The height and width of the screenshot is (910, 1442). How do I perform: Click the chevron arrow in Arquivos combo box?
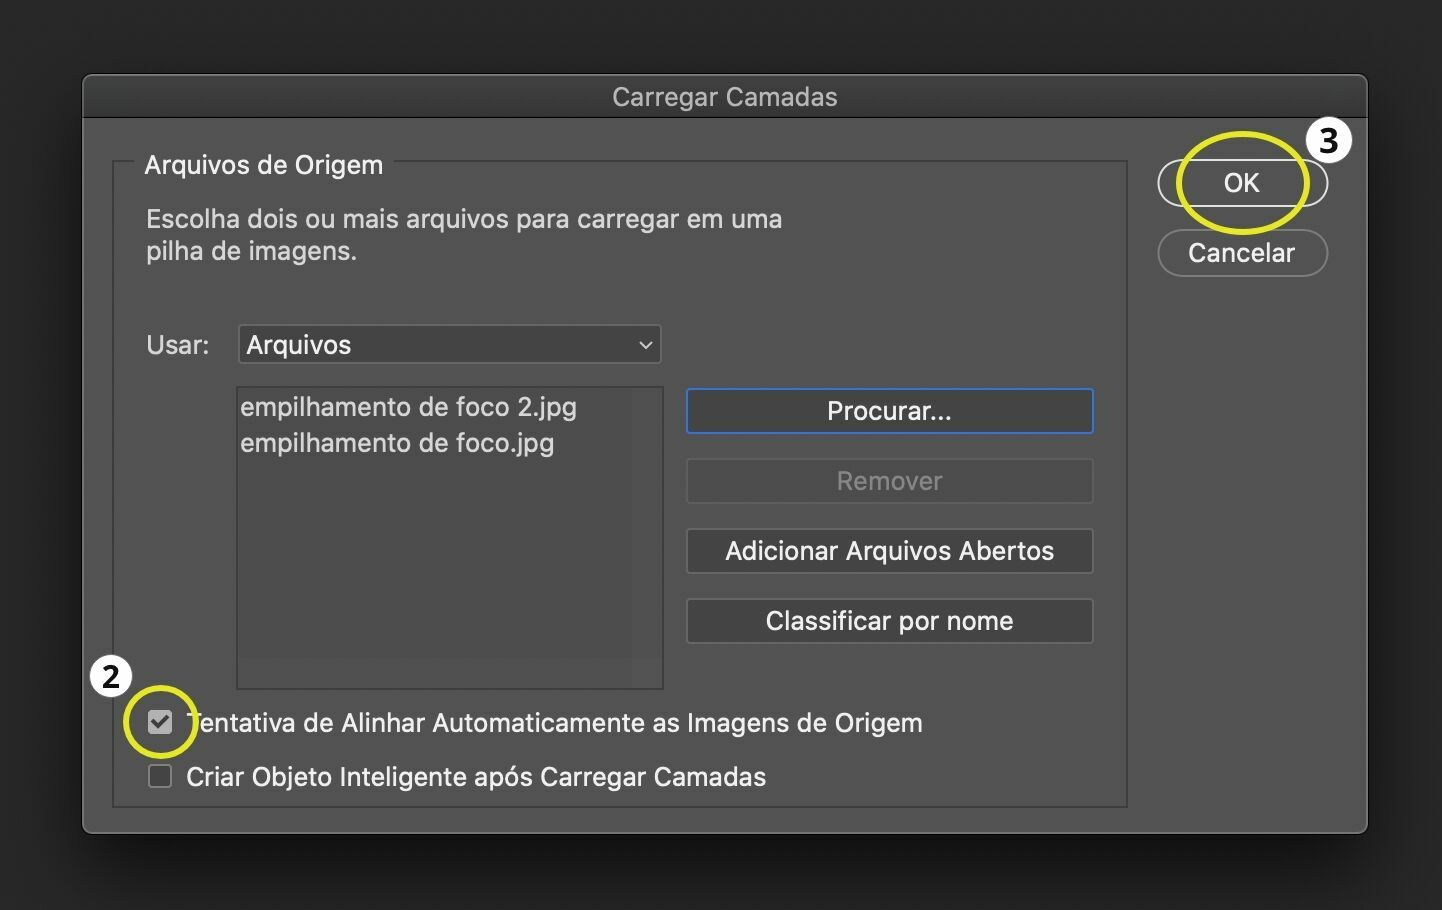pos(645,345)
